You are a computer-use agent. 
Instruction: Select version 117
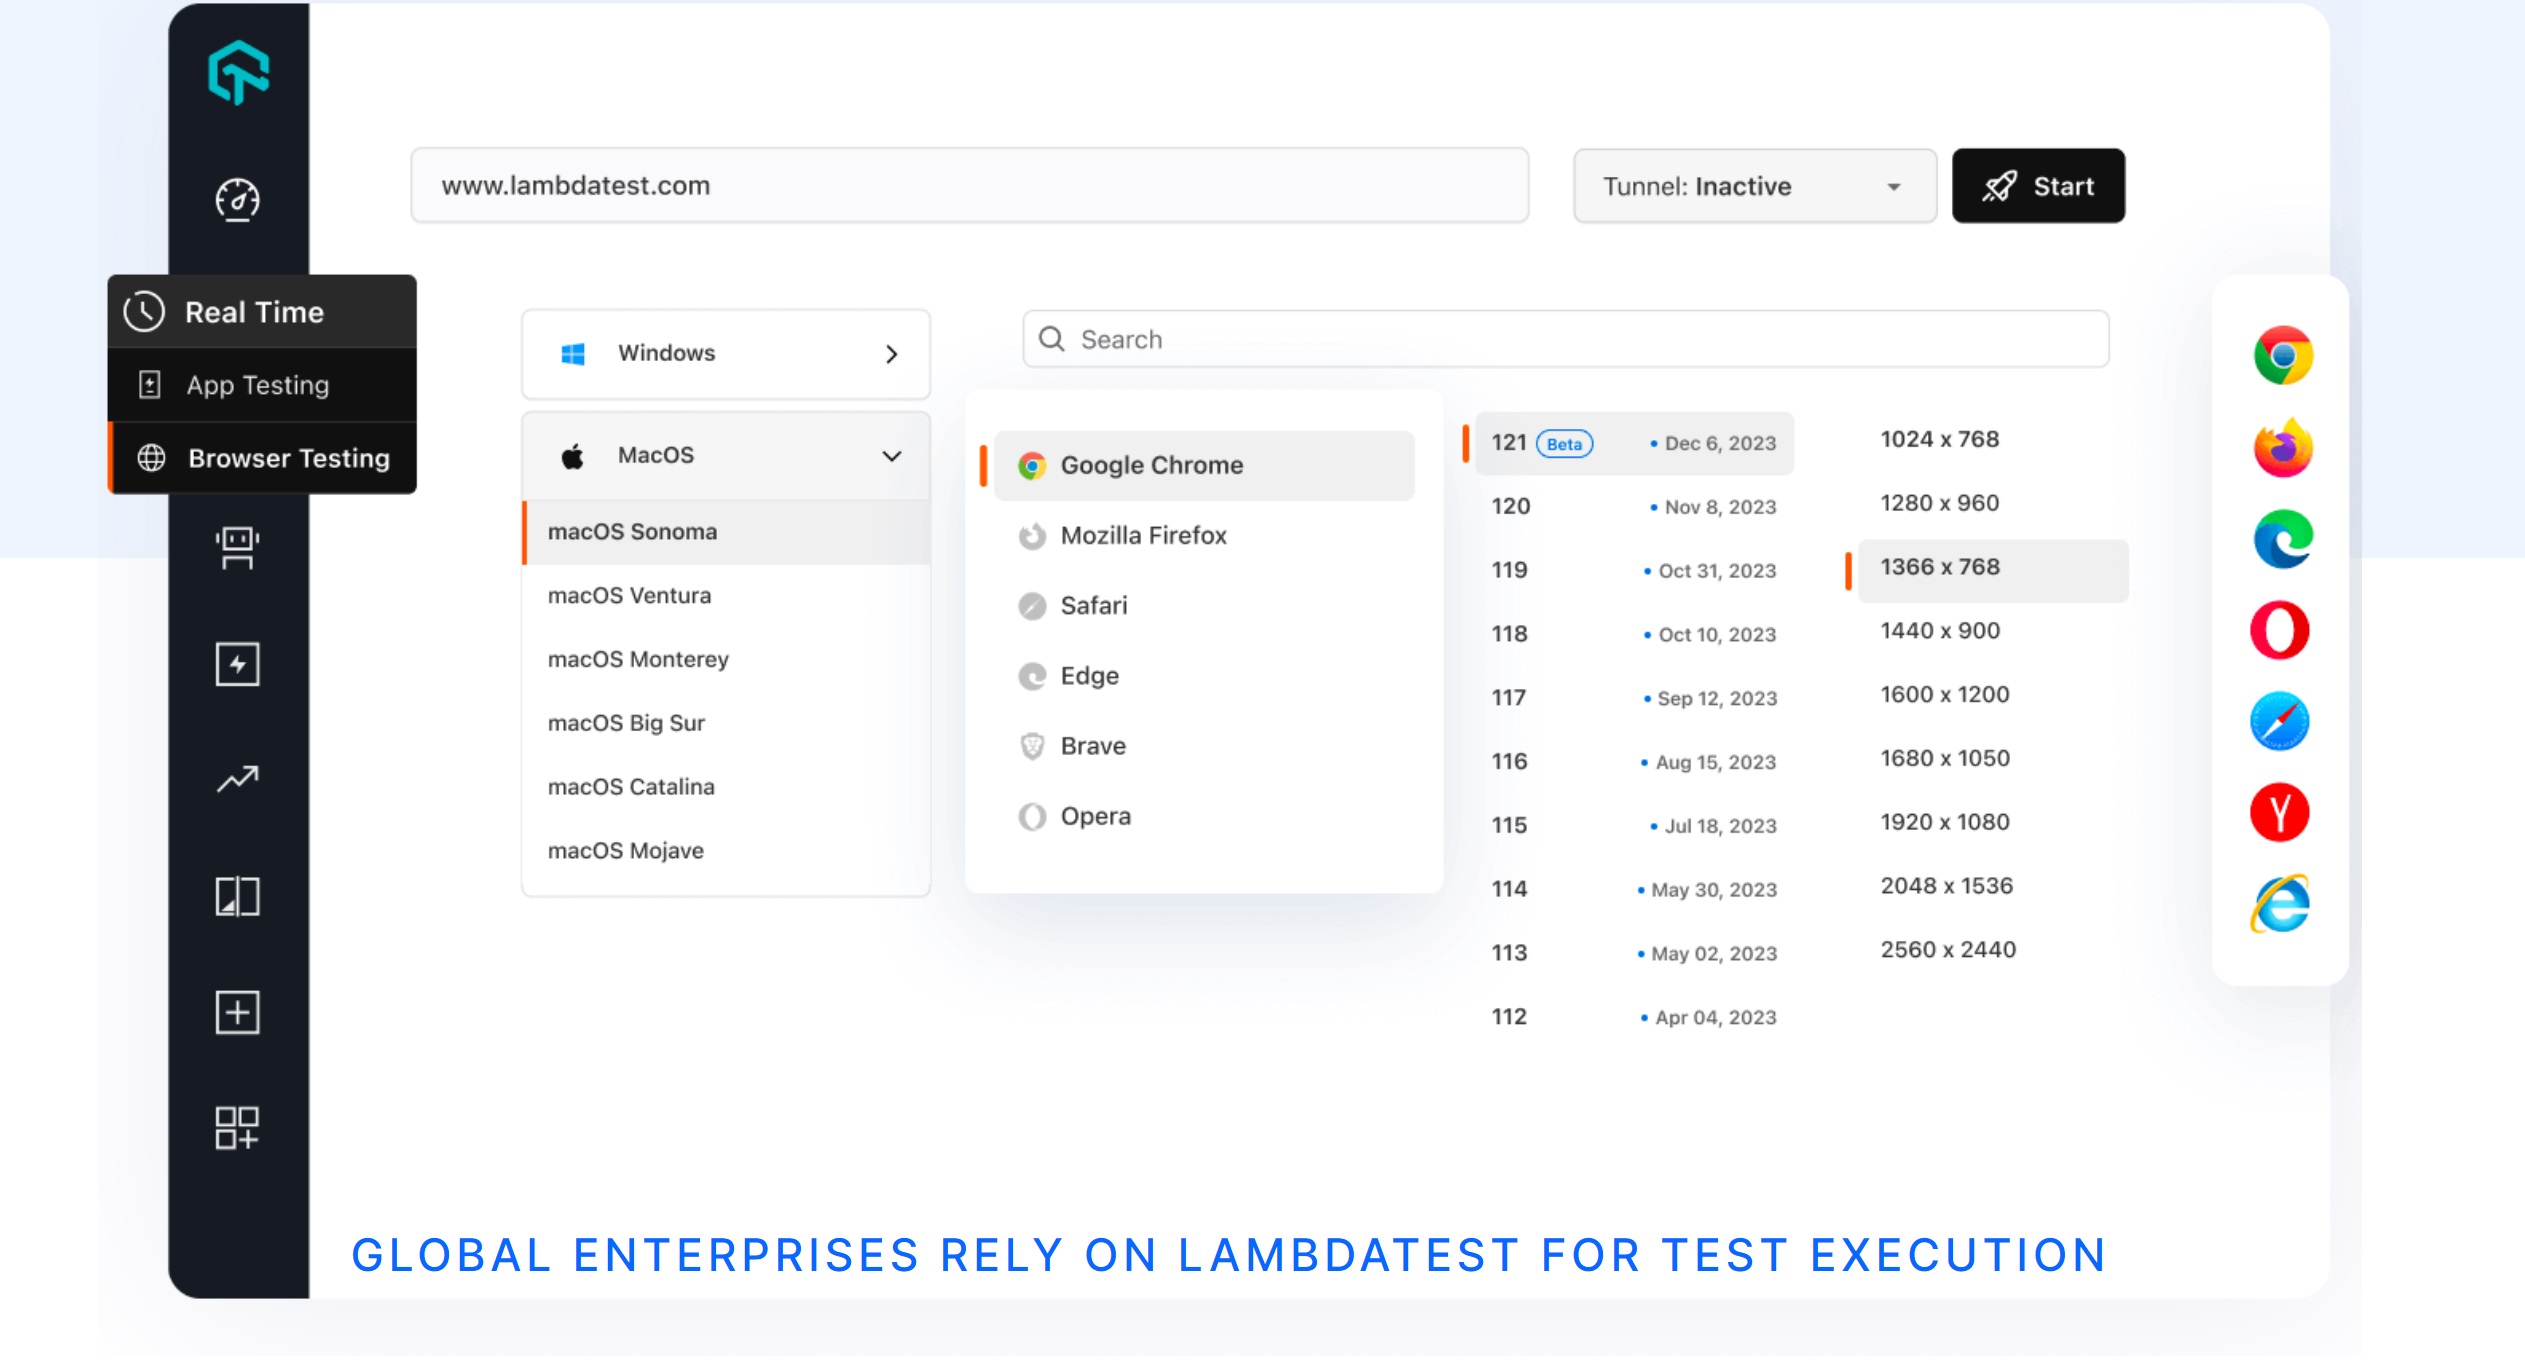1634,698
